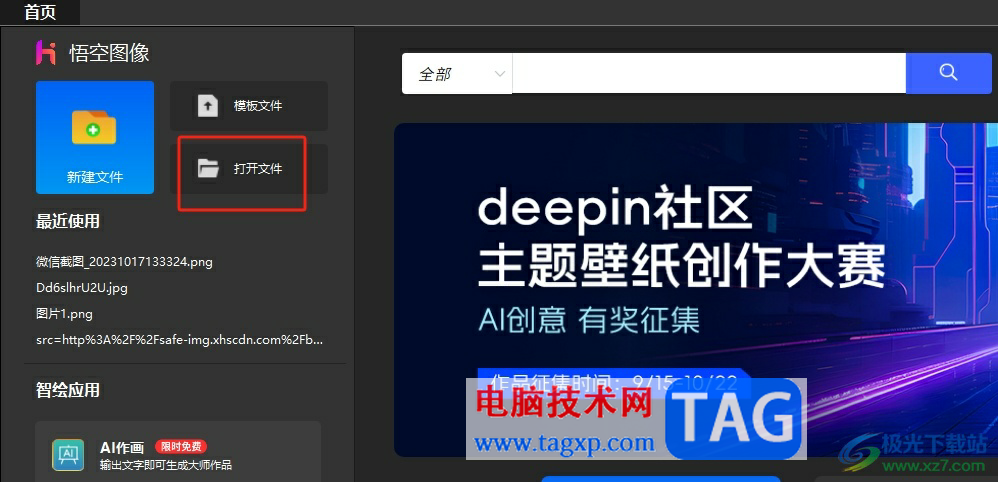The height and width of the screenshot is (482, 998).
Task: Open recent file starting with src=http%3A
Action: tap(179, 339)
